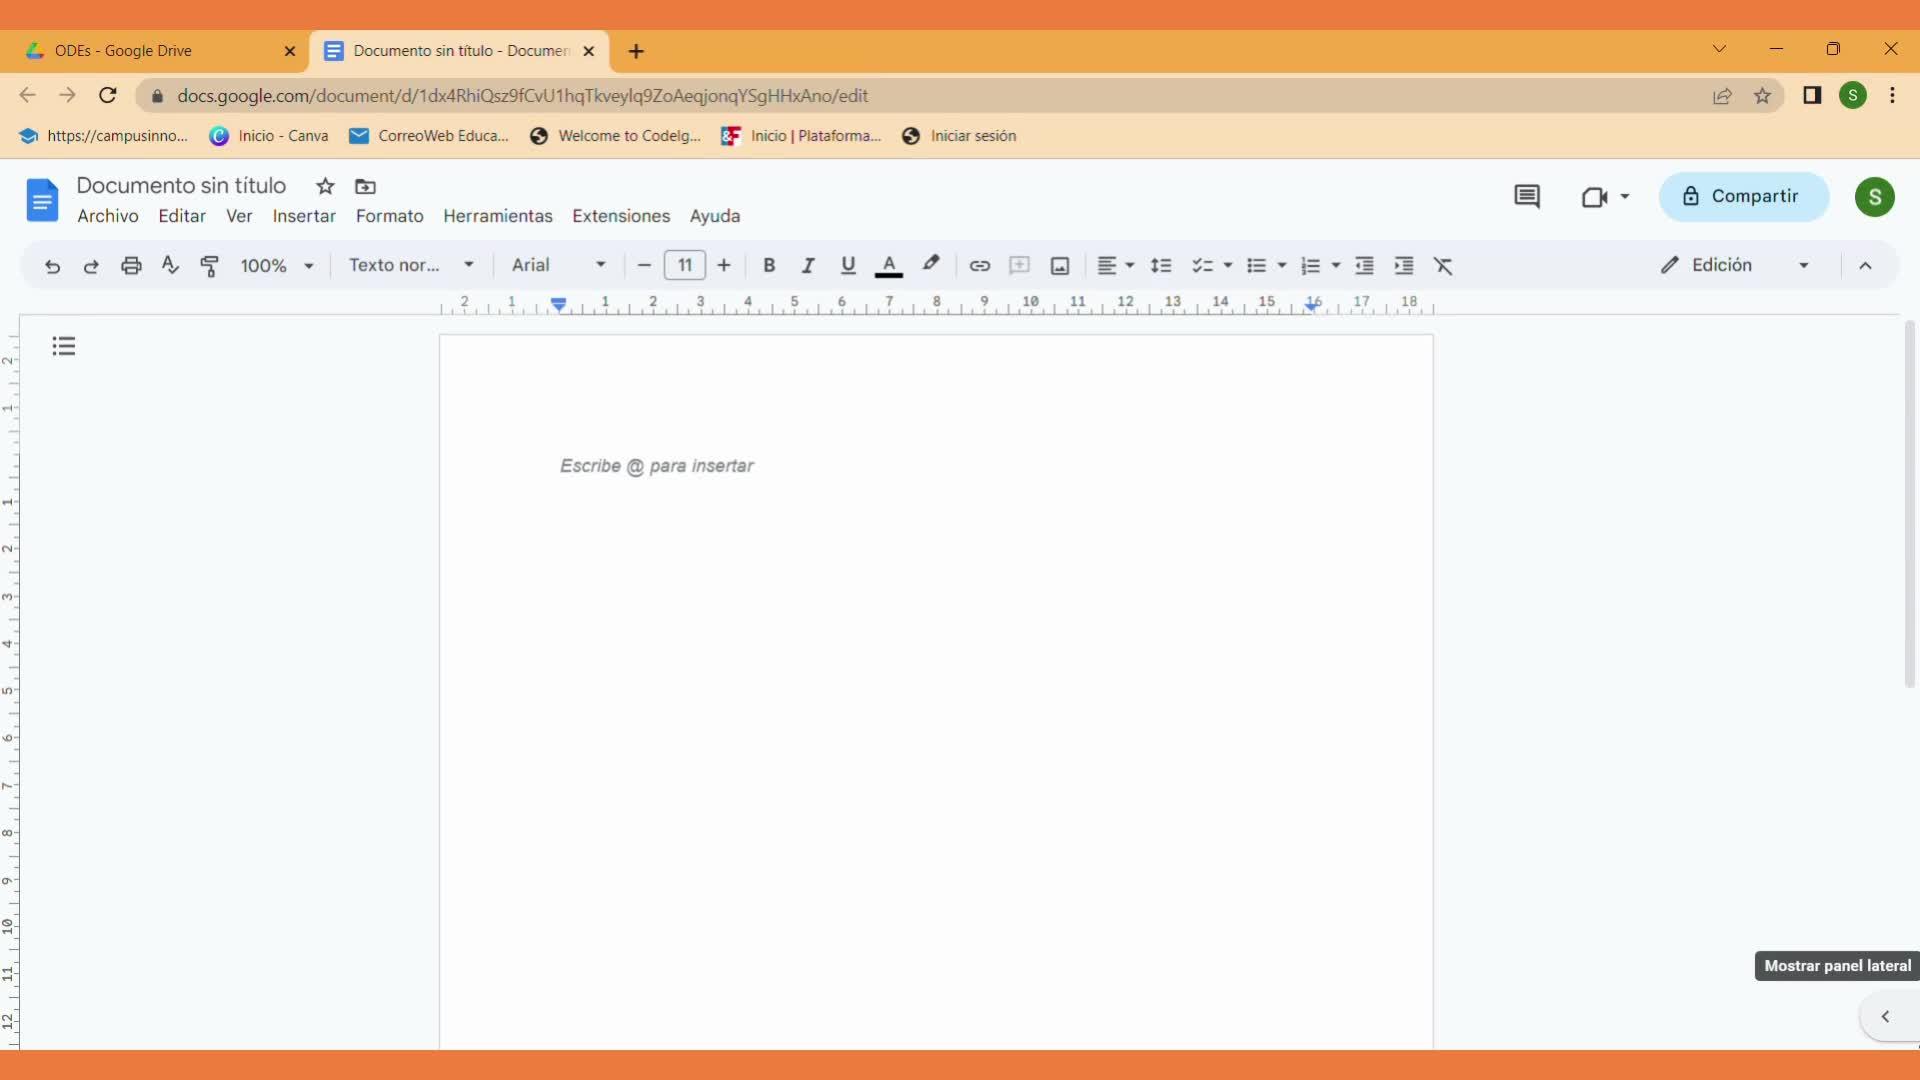1920x1080 pixels.
Task: Open the Insertar menu
Action: pos(304,216)
